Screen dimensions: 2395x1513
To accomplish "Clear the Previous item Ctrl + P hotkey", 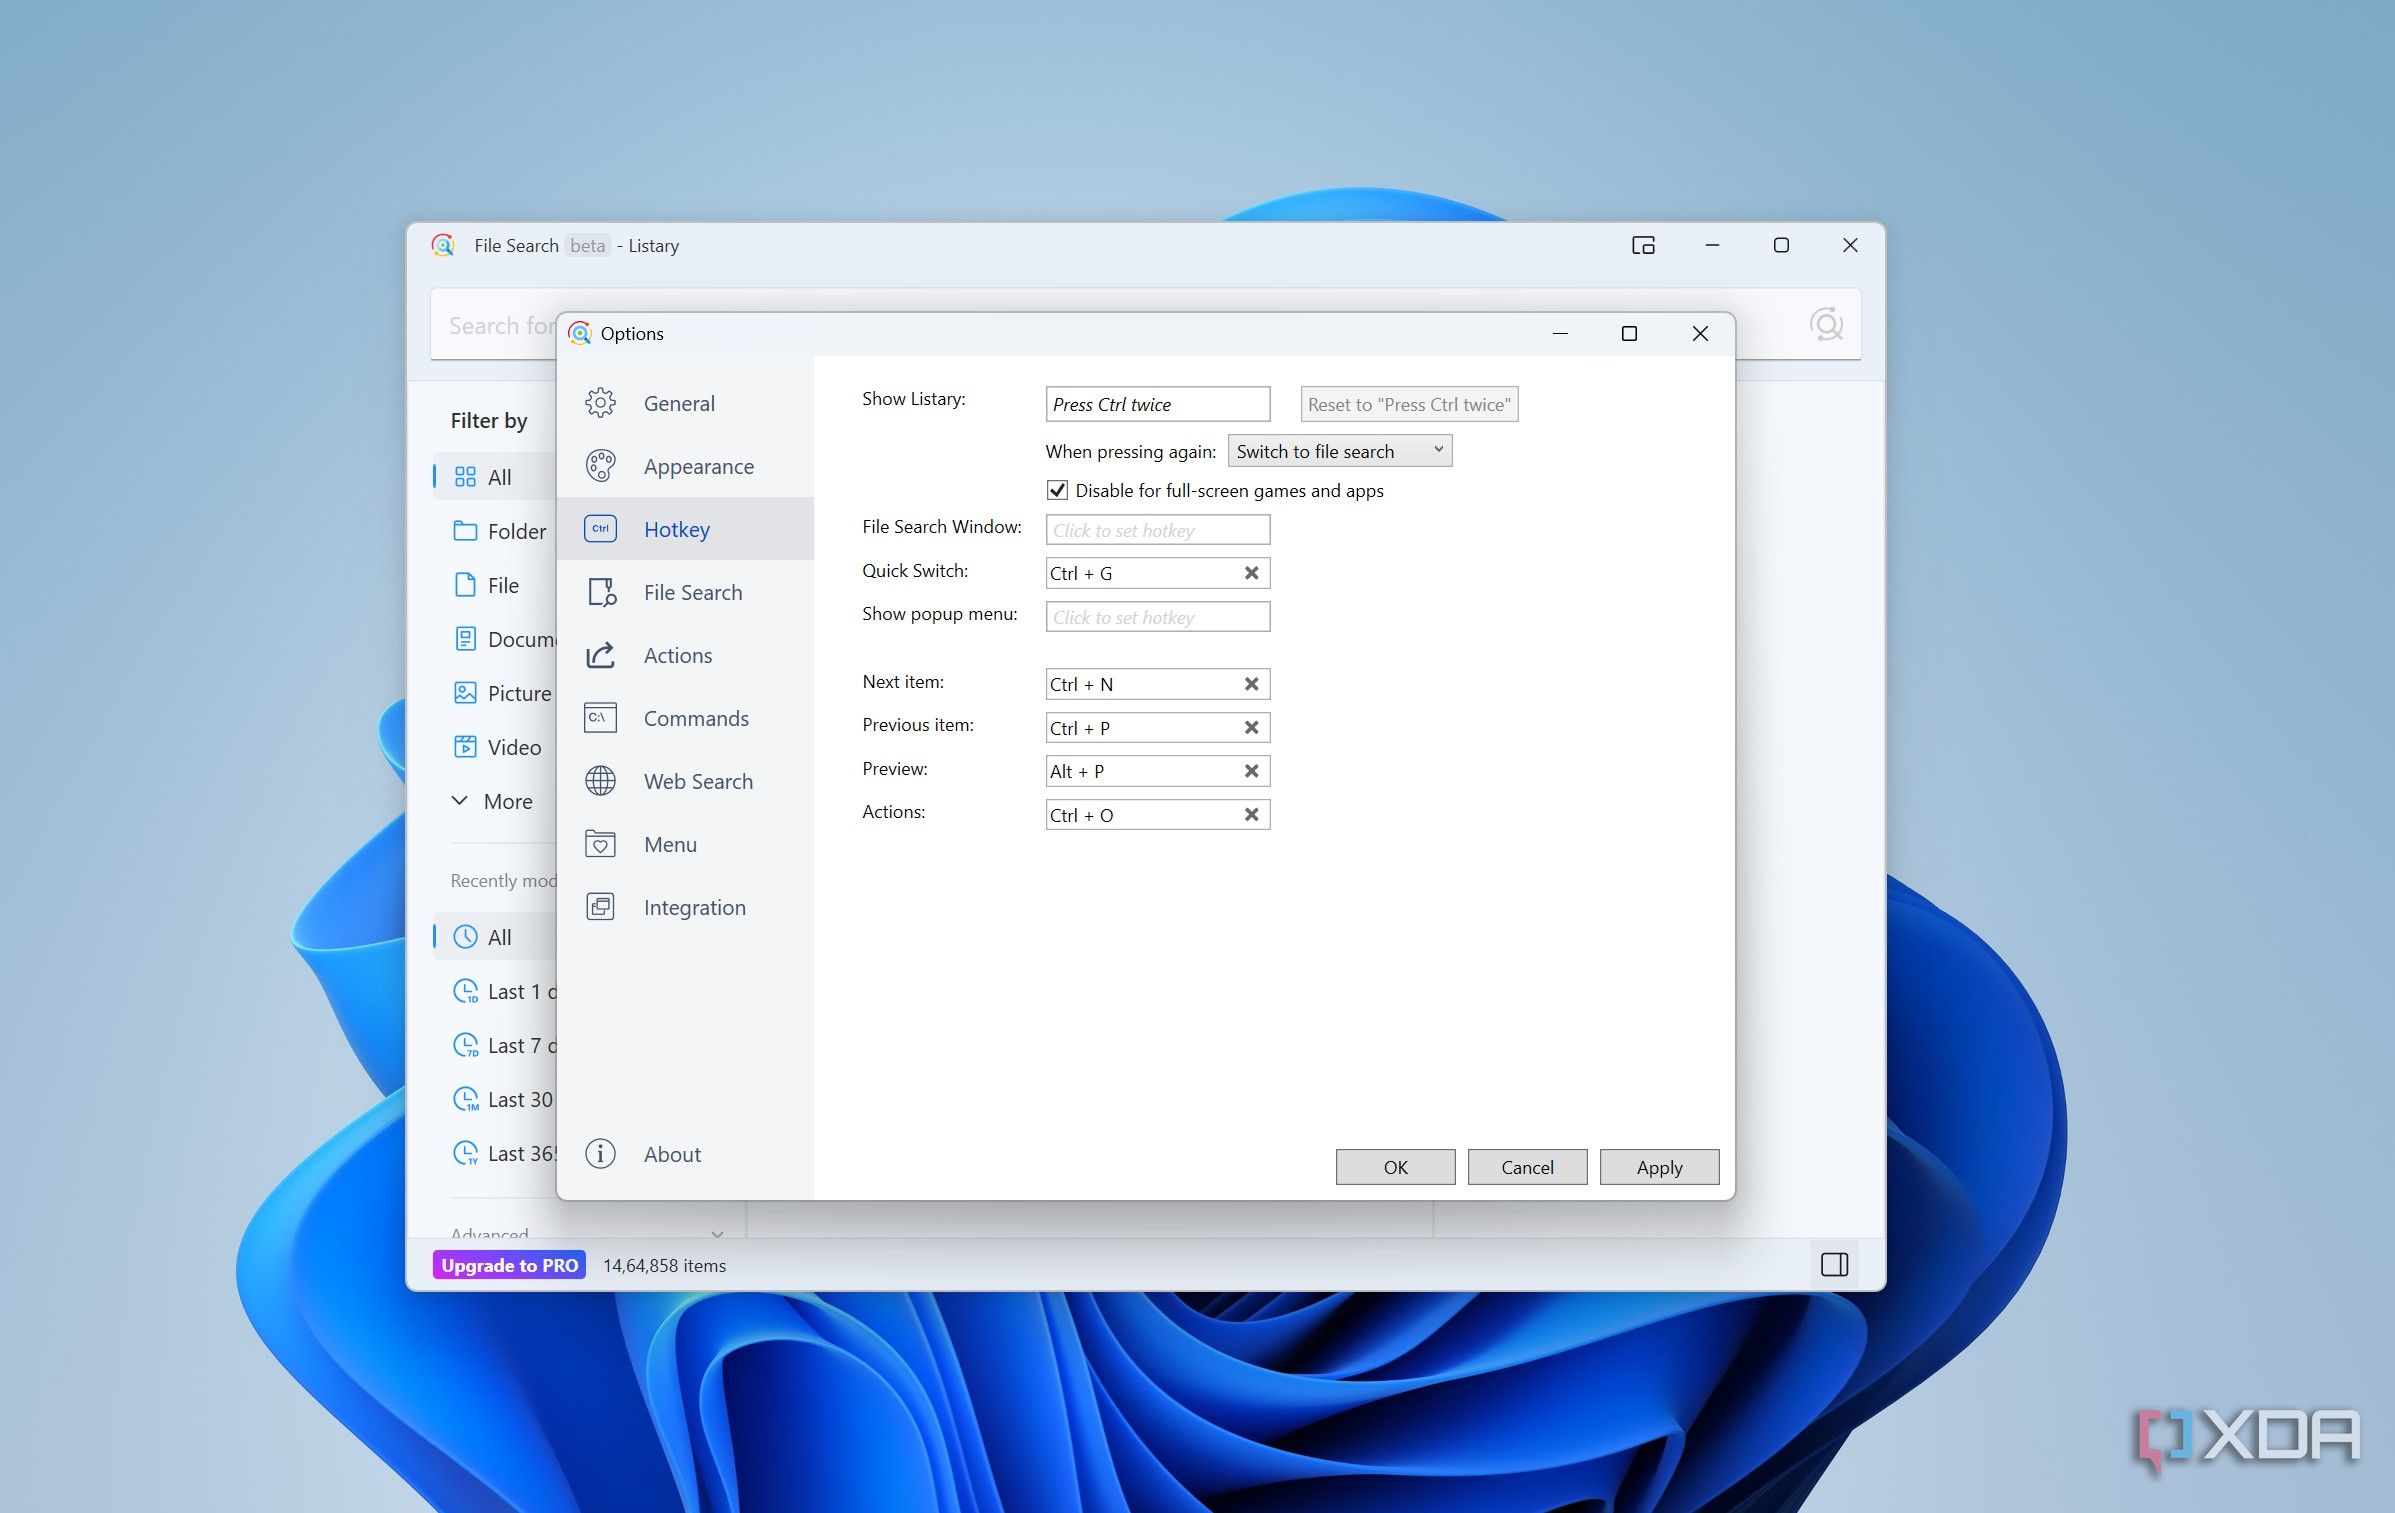I will coord(1251,728).
